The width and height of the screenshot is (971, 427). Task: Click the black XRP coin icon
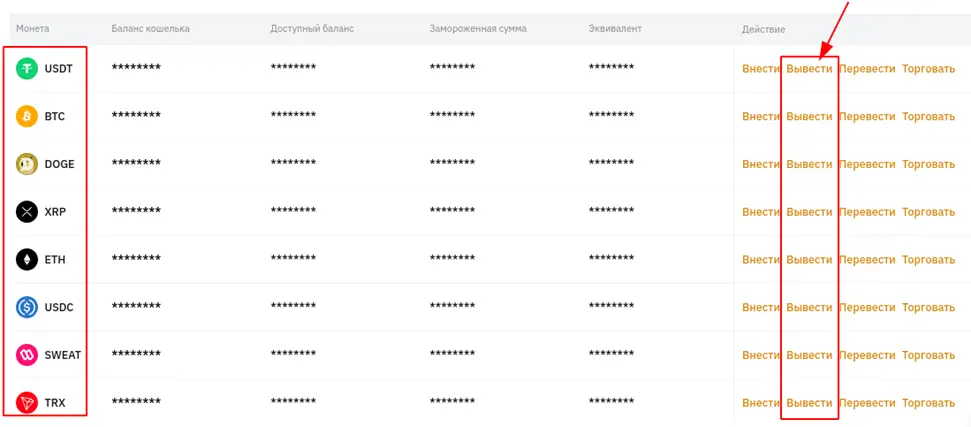(27, 212)
